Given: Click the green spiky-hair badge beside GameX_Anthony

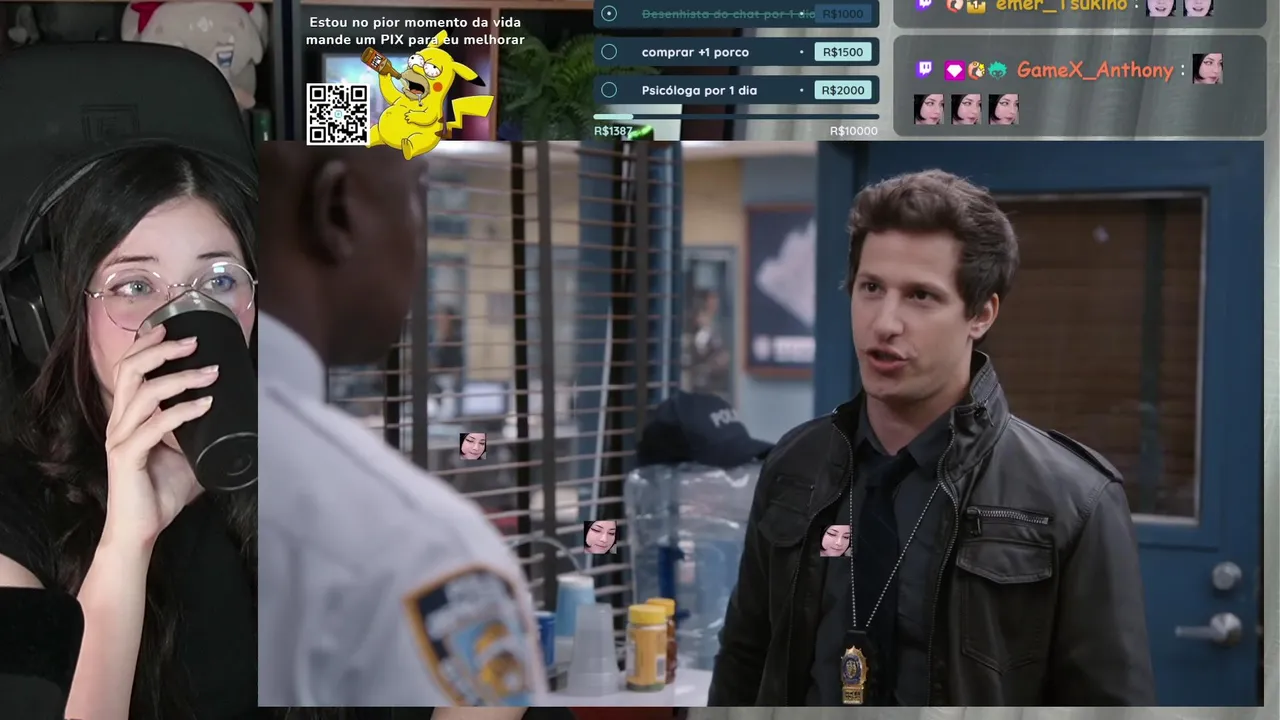Looking at the screenshot, I should pyautogui.click(x=998, y=70).
